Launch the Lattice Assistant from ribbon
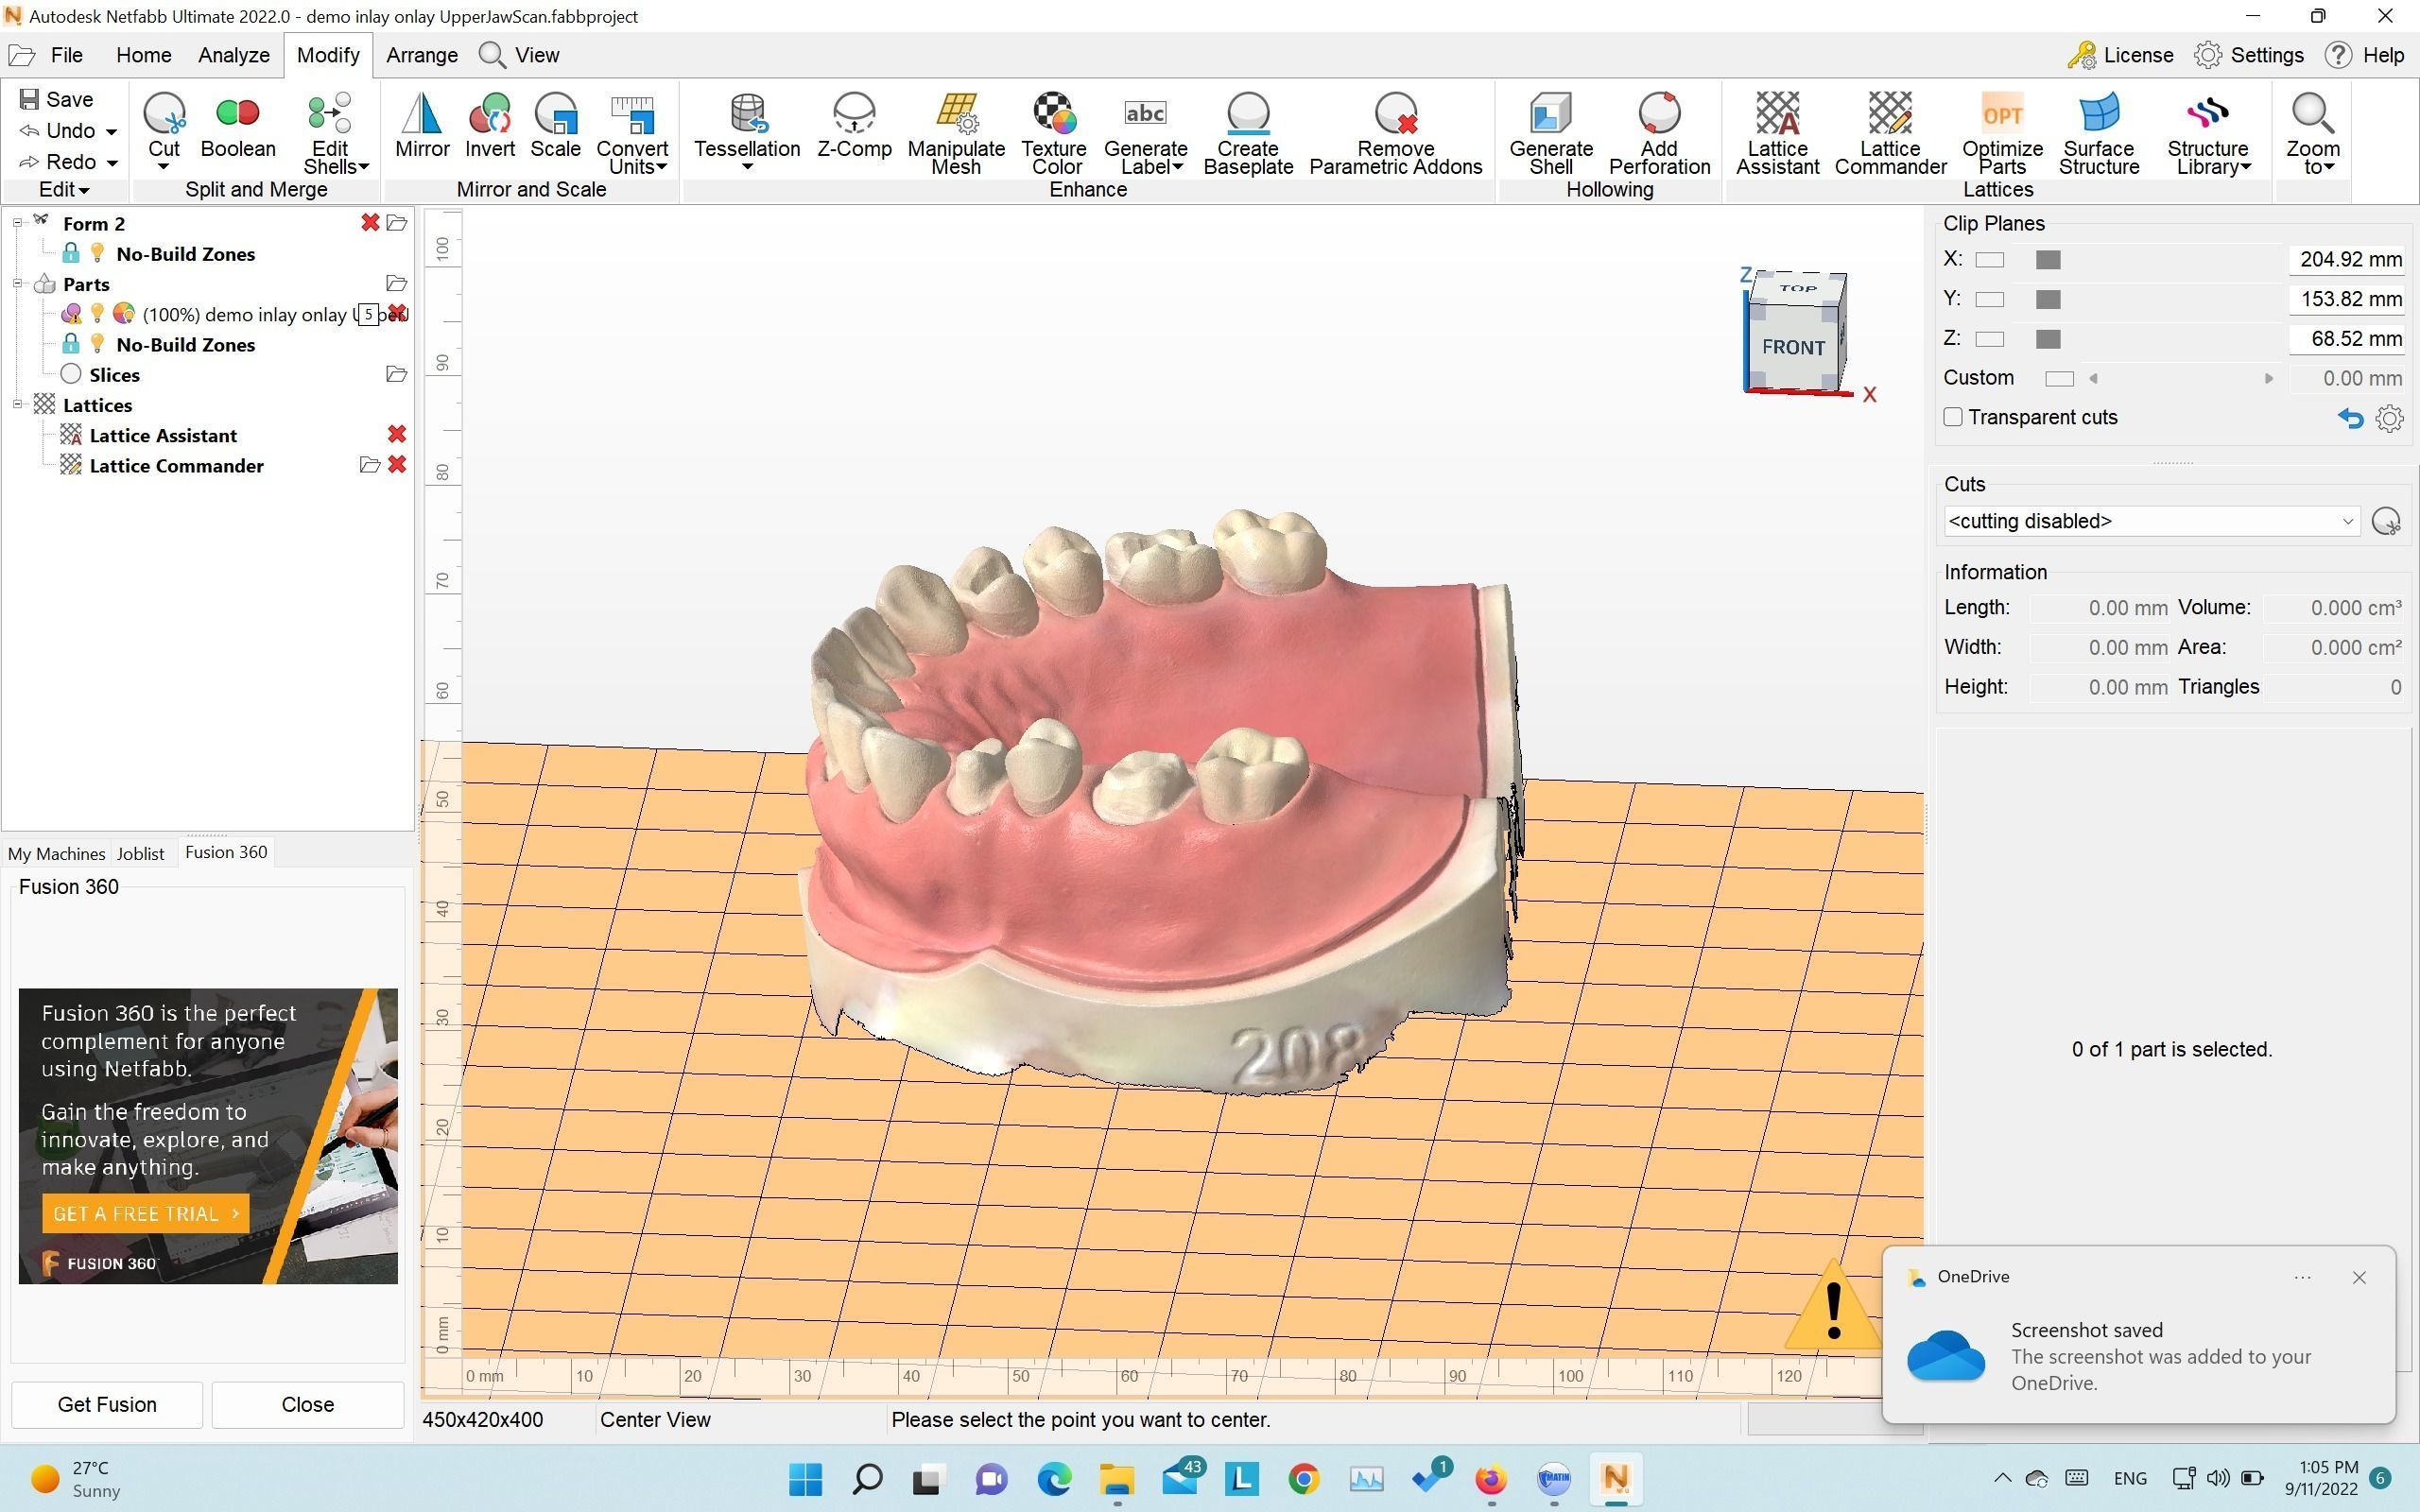The image size is (2420, 1512). (1777, 133)
